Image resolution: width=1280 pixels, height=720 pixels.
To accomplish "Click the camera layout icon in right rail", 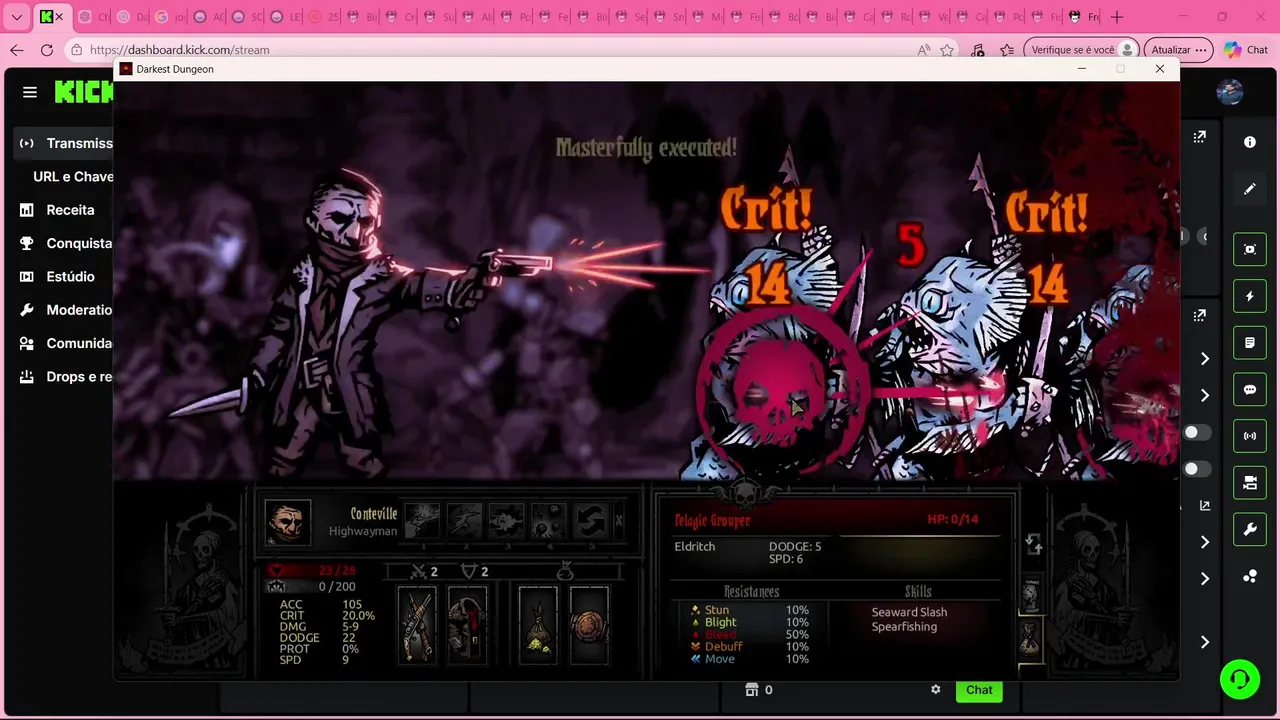I will point(1250,483).
